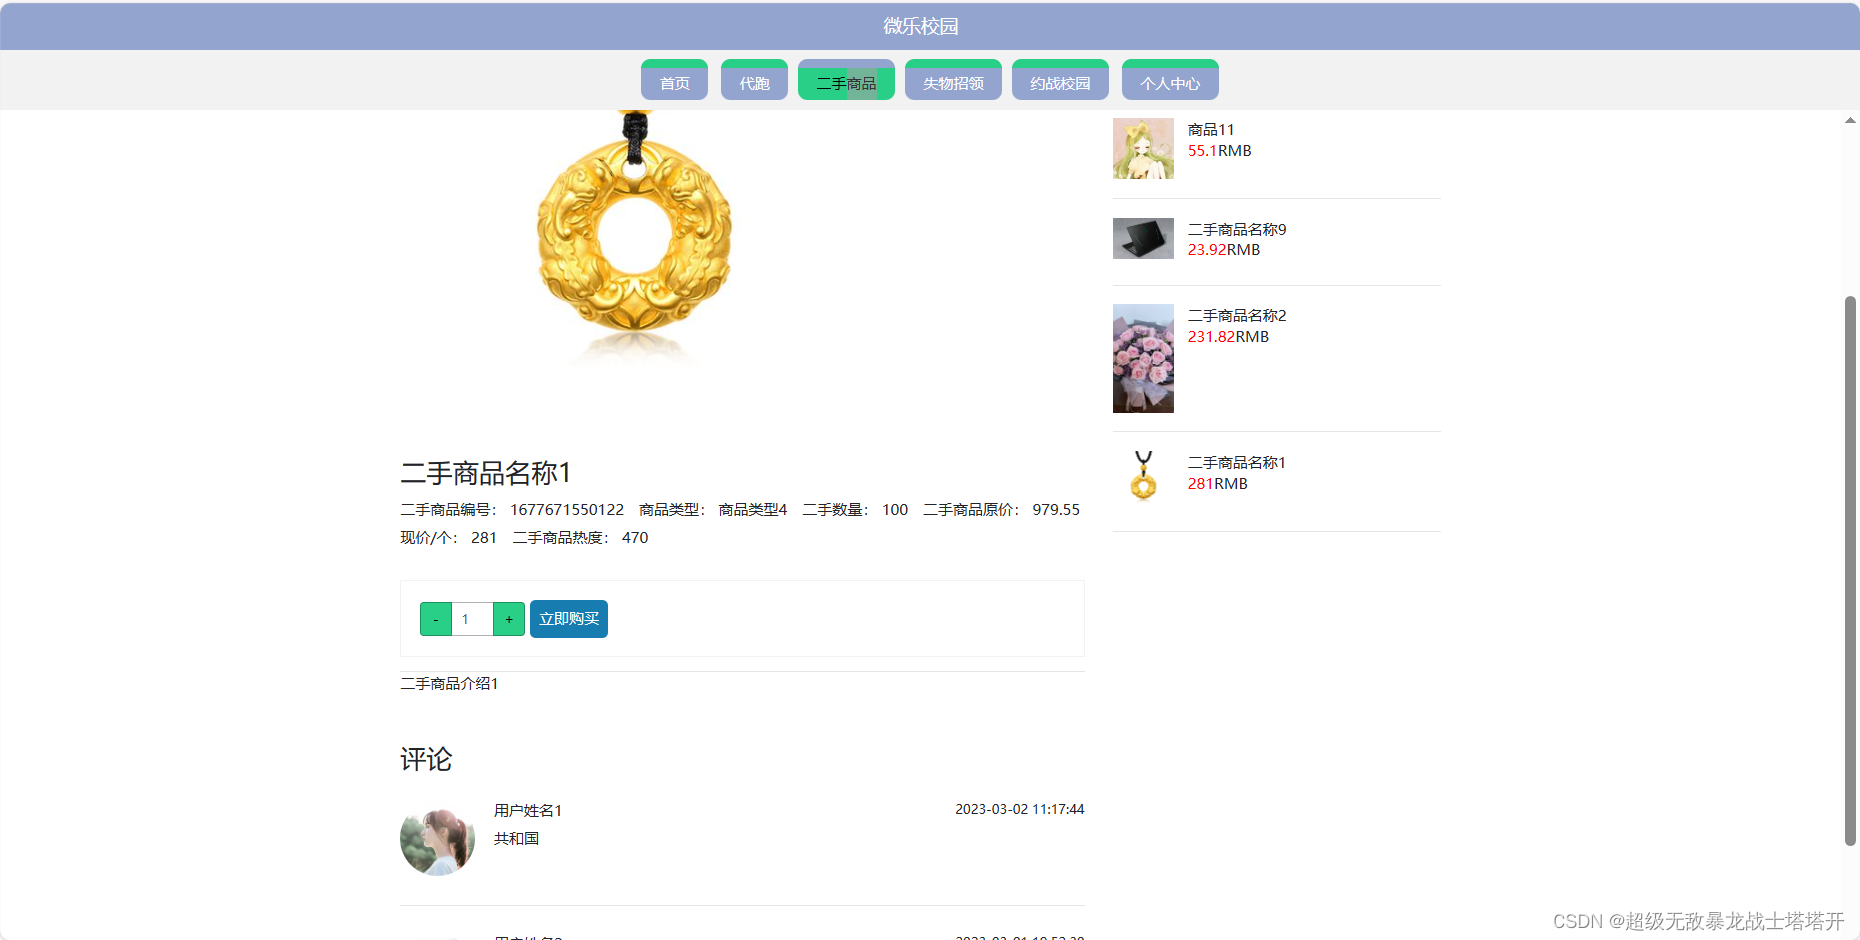Click the 二手商品介绍1 description text
Screen dimensions: 1860x940
click(449, 683)
